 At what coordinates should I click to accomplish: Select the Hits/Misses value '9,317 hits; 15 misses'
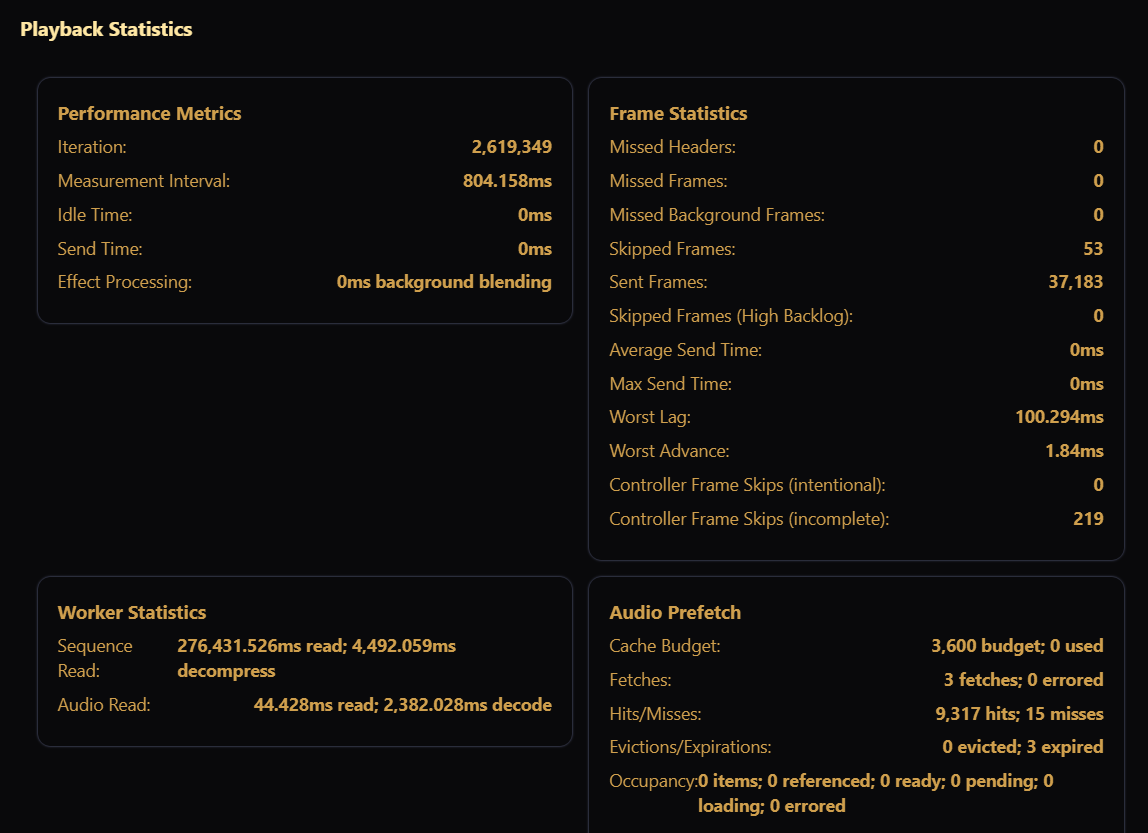[1019, 714]
